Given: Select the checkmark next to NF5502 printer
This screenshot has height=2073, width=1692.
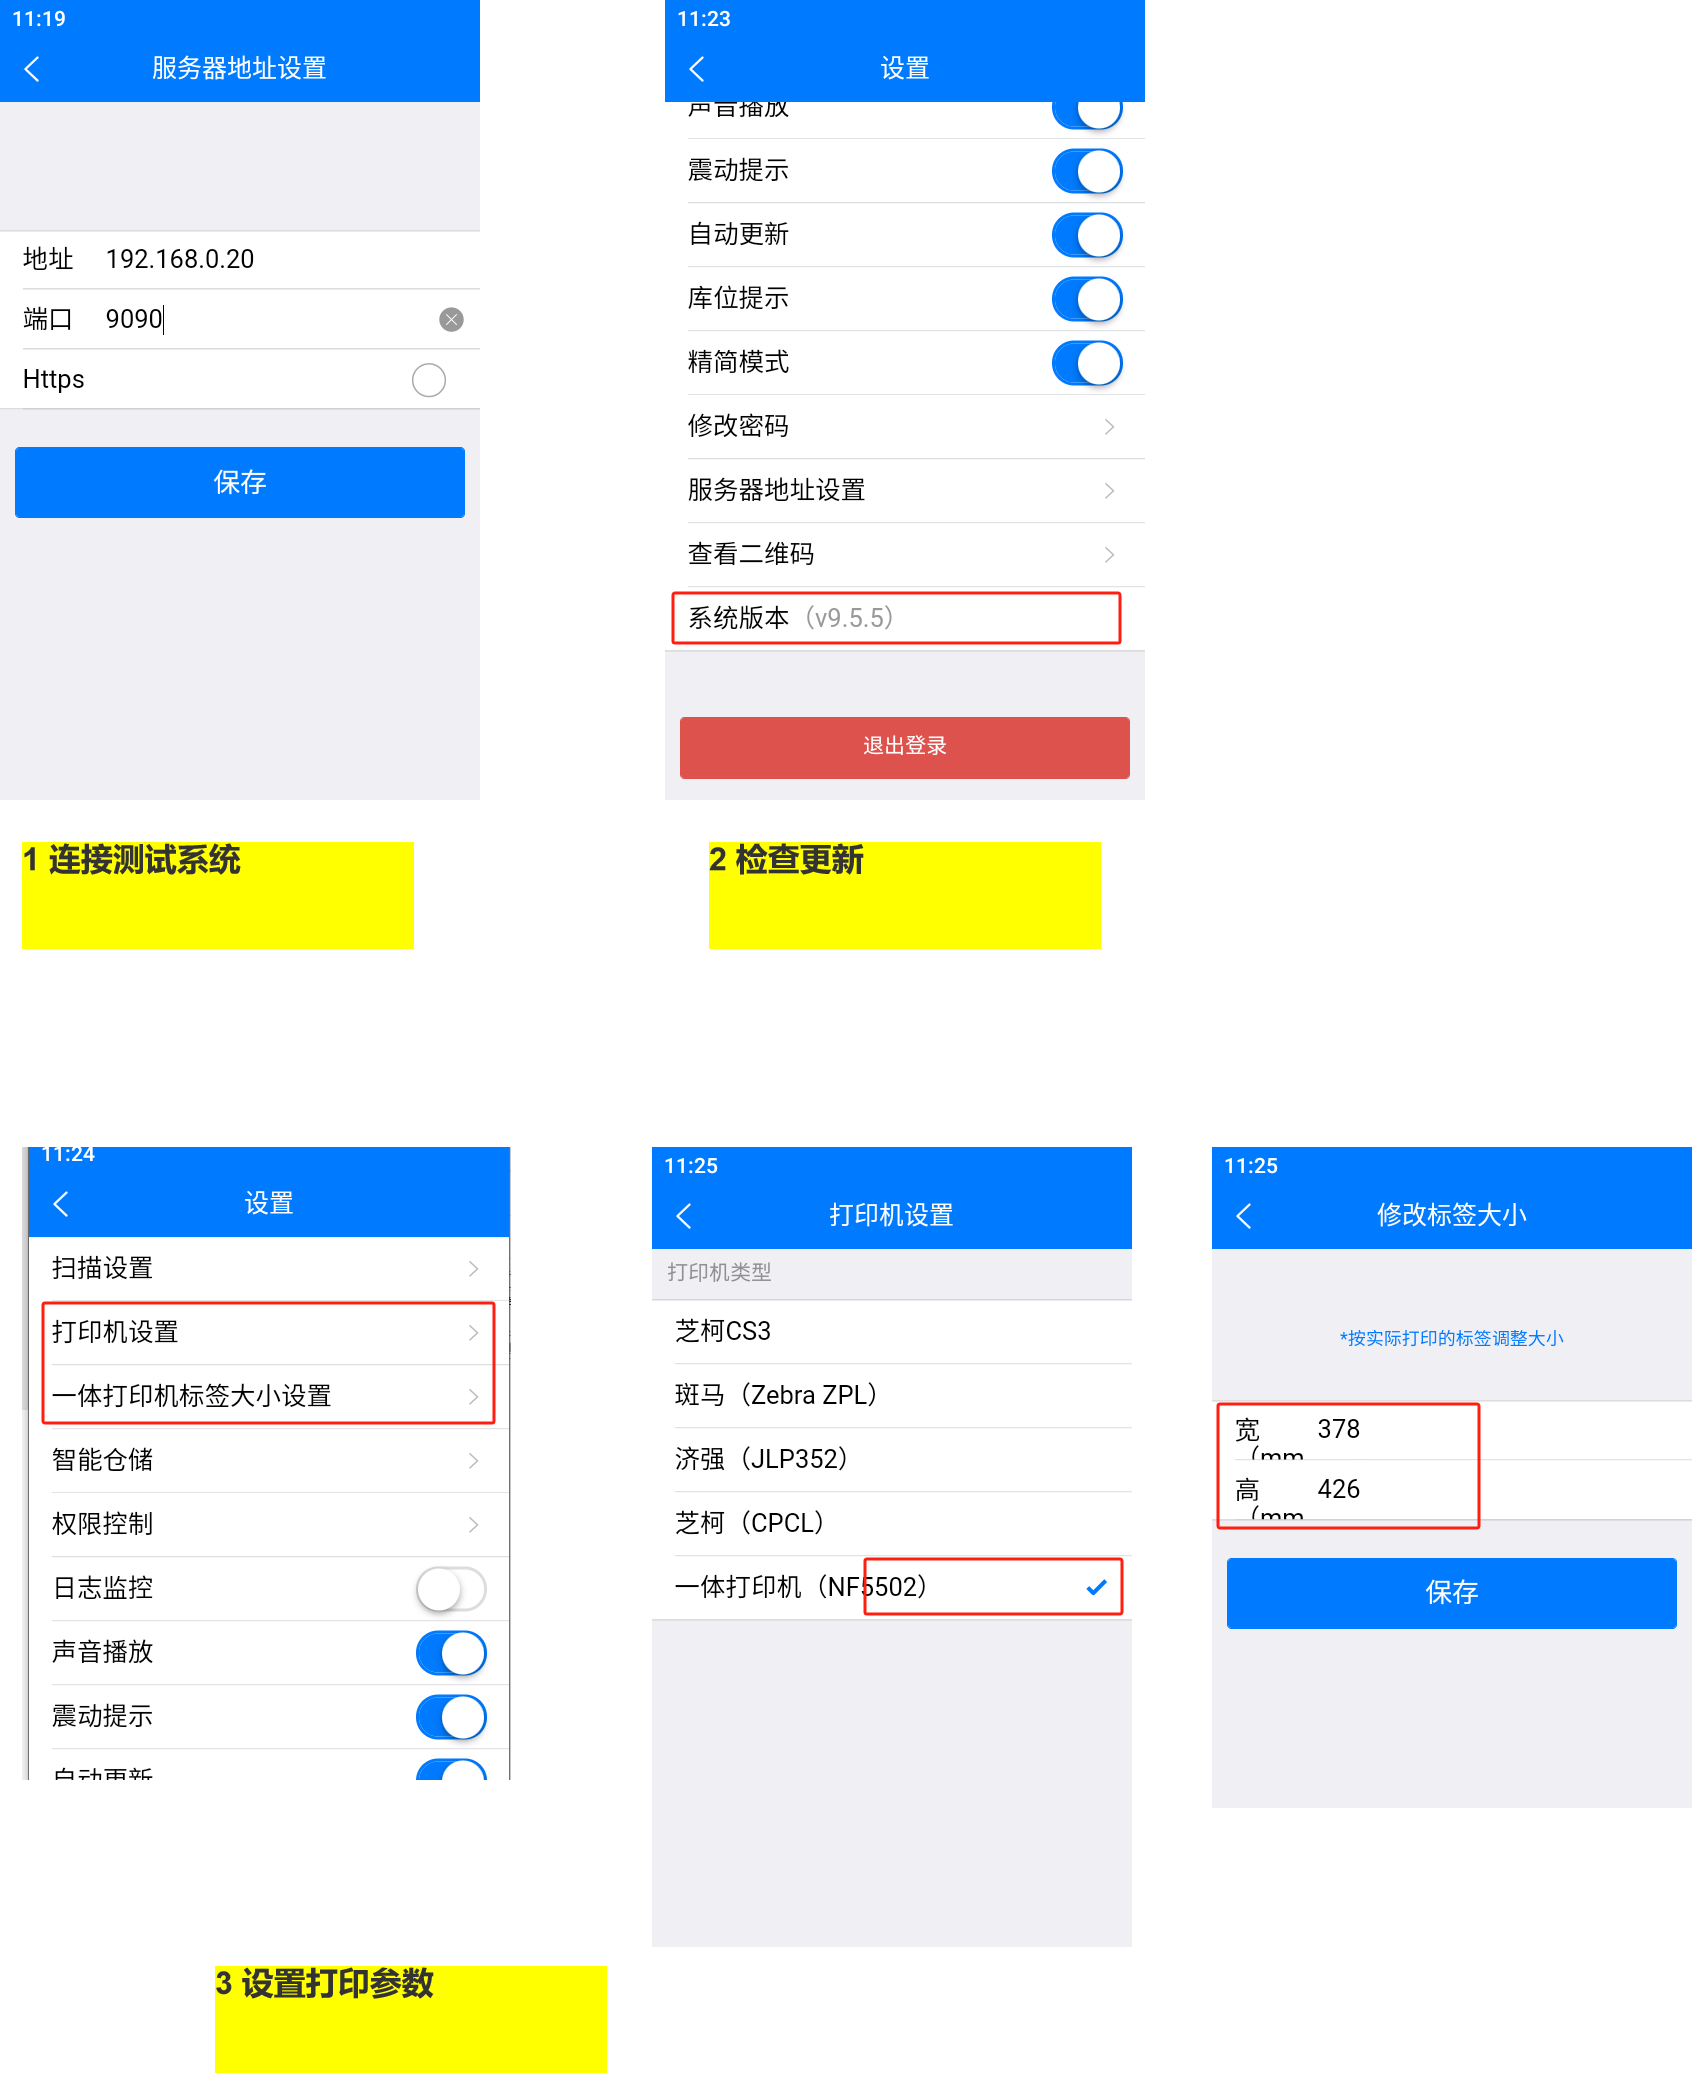Looking at the screenshot, I should coord(1096,1587).
